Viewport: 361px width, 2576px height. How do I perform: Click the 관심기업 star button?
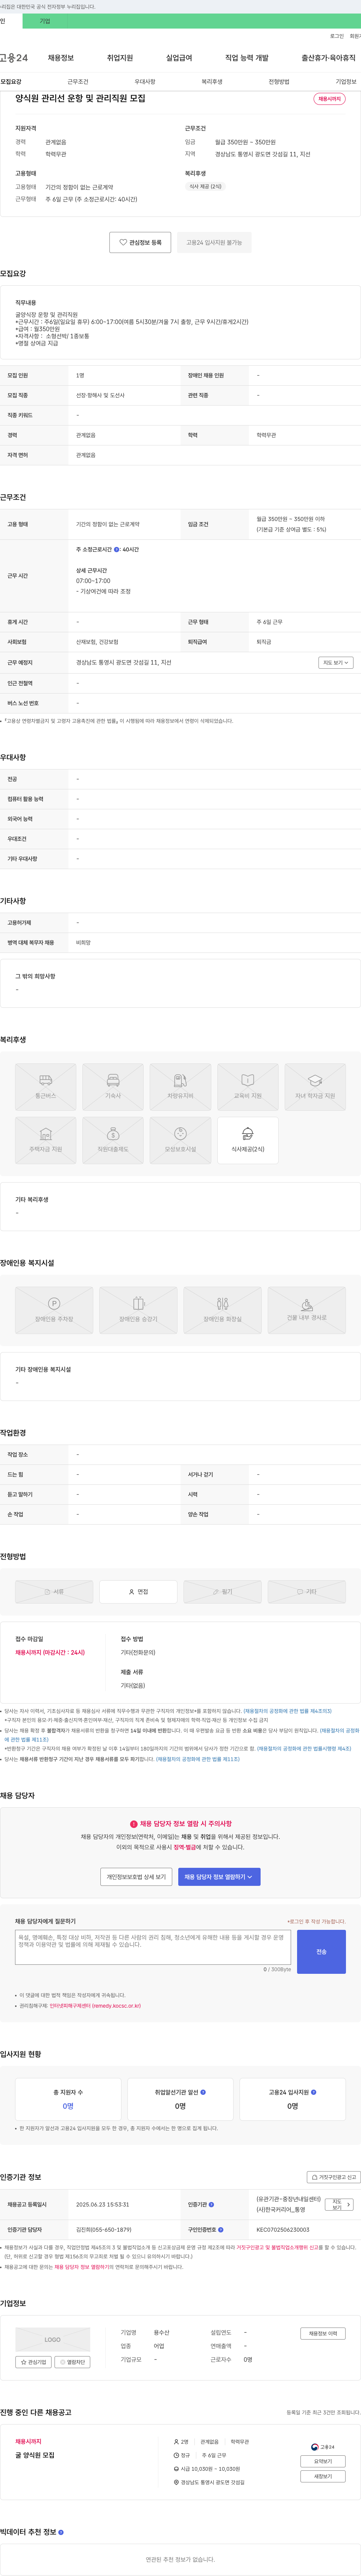click(x=33, y=2362)
